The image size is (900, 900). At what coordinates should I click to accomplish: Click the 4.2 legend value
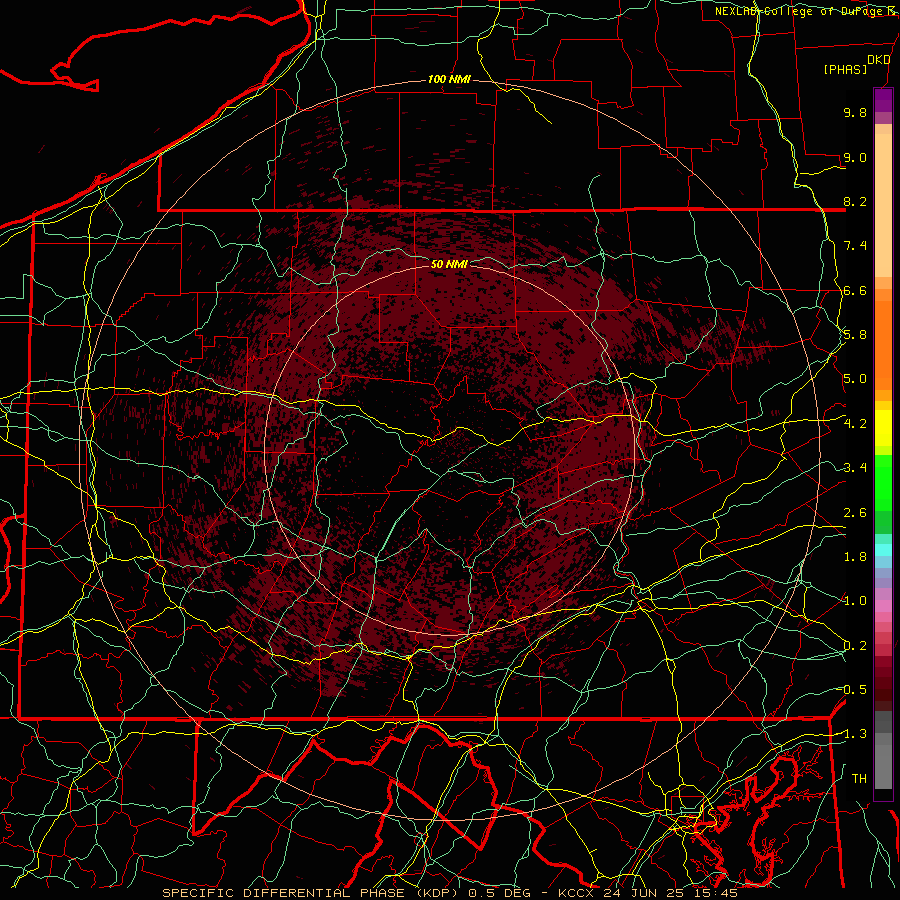[x=855, y=424]
